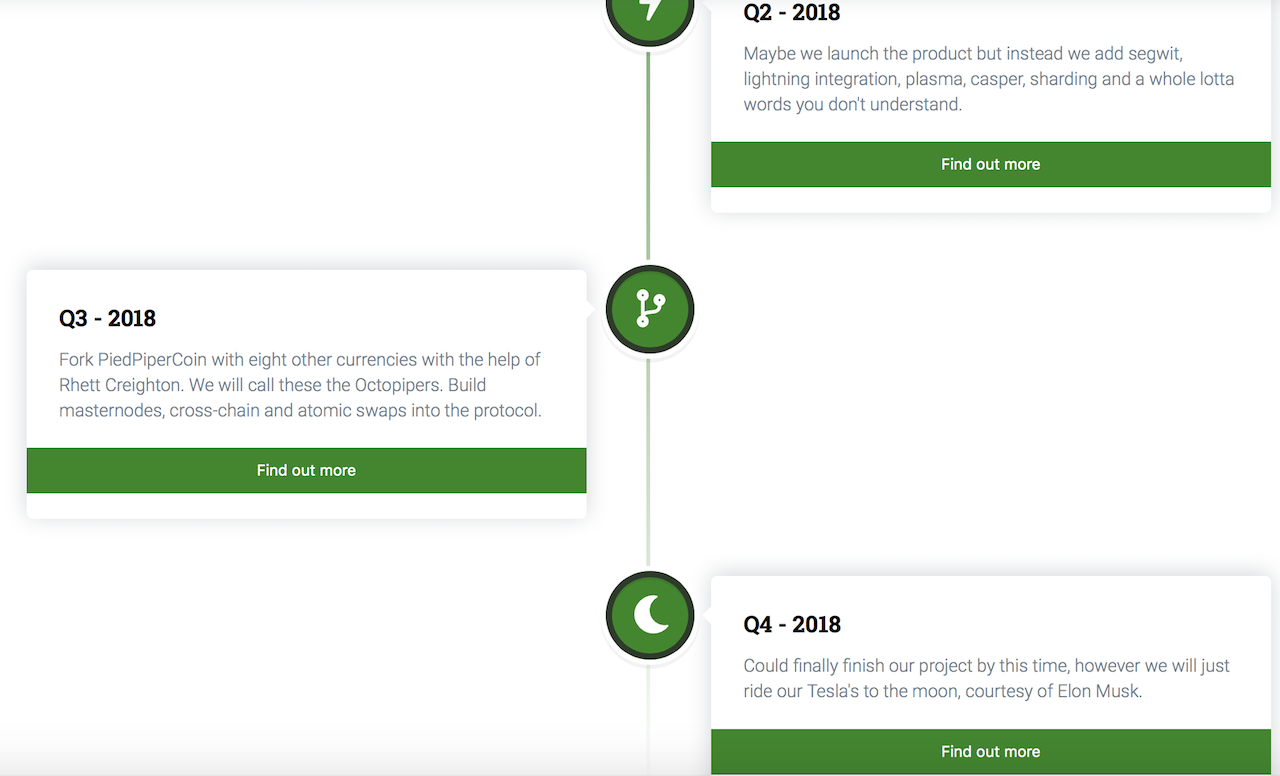Image resolution: width=1280 pixels, height=776 pixels.
Task: Click the Fork PiedPiperCoin description text
Action: tap(300, 385)
